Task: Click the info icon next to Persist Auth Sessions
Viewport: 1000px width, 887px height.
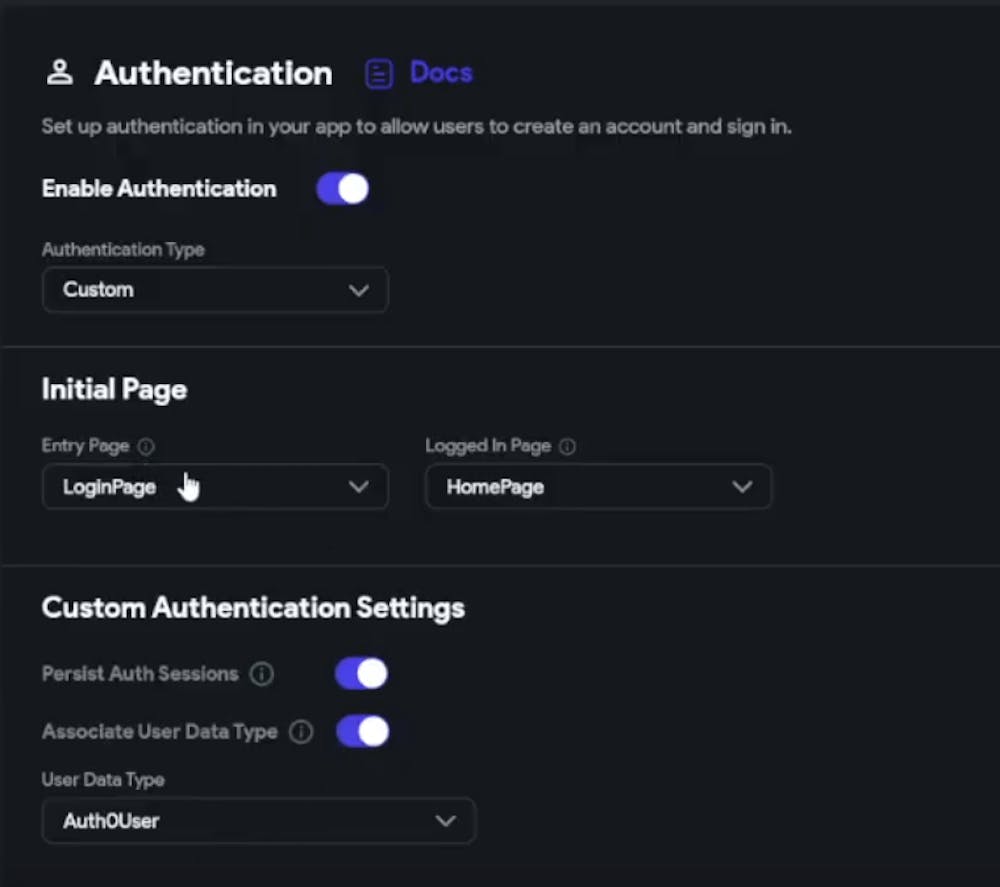Action: click(261, 674)
